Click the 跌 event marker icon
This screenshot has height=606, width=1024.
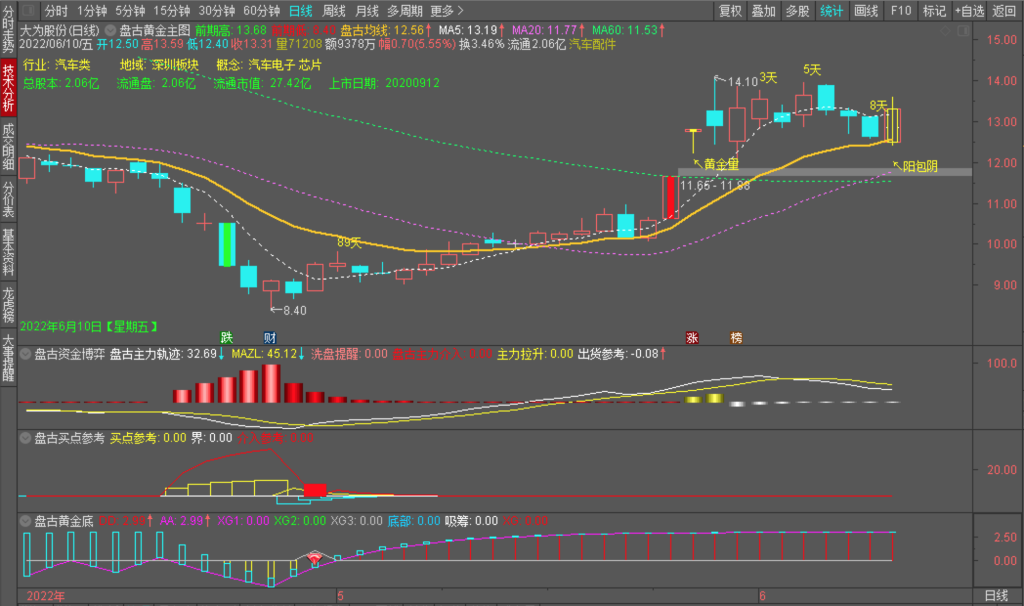click(226, 337)
